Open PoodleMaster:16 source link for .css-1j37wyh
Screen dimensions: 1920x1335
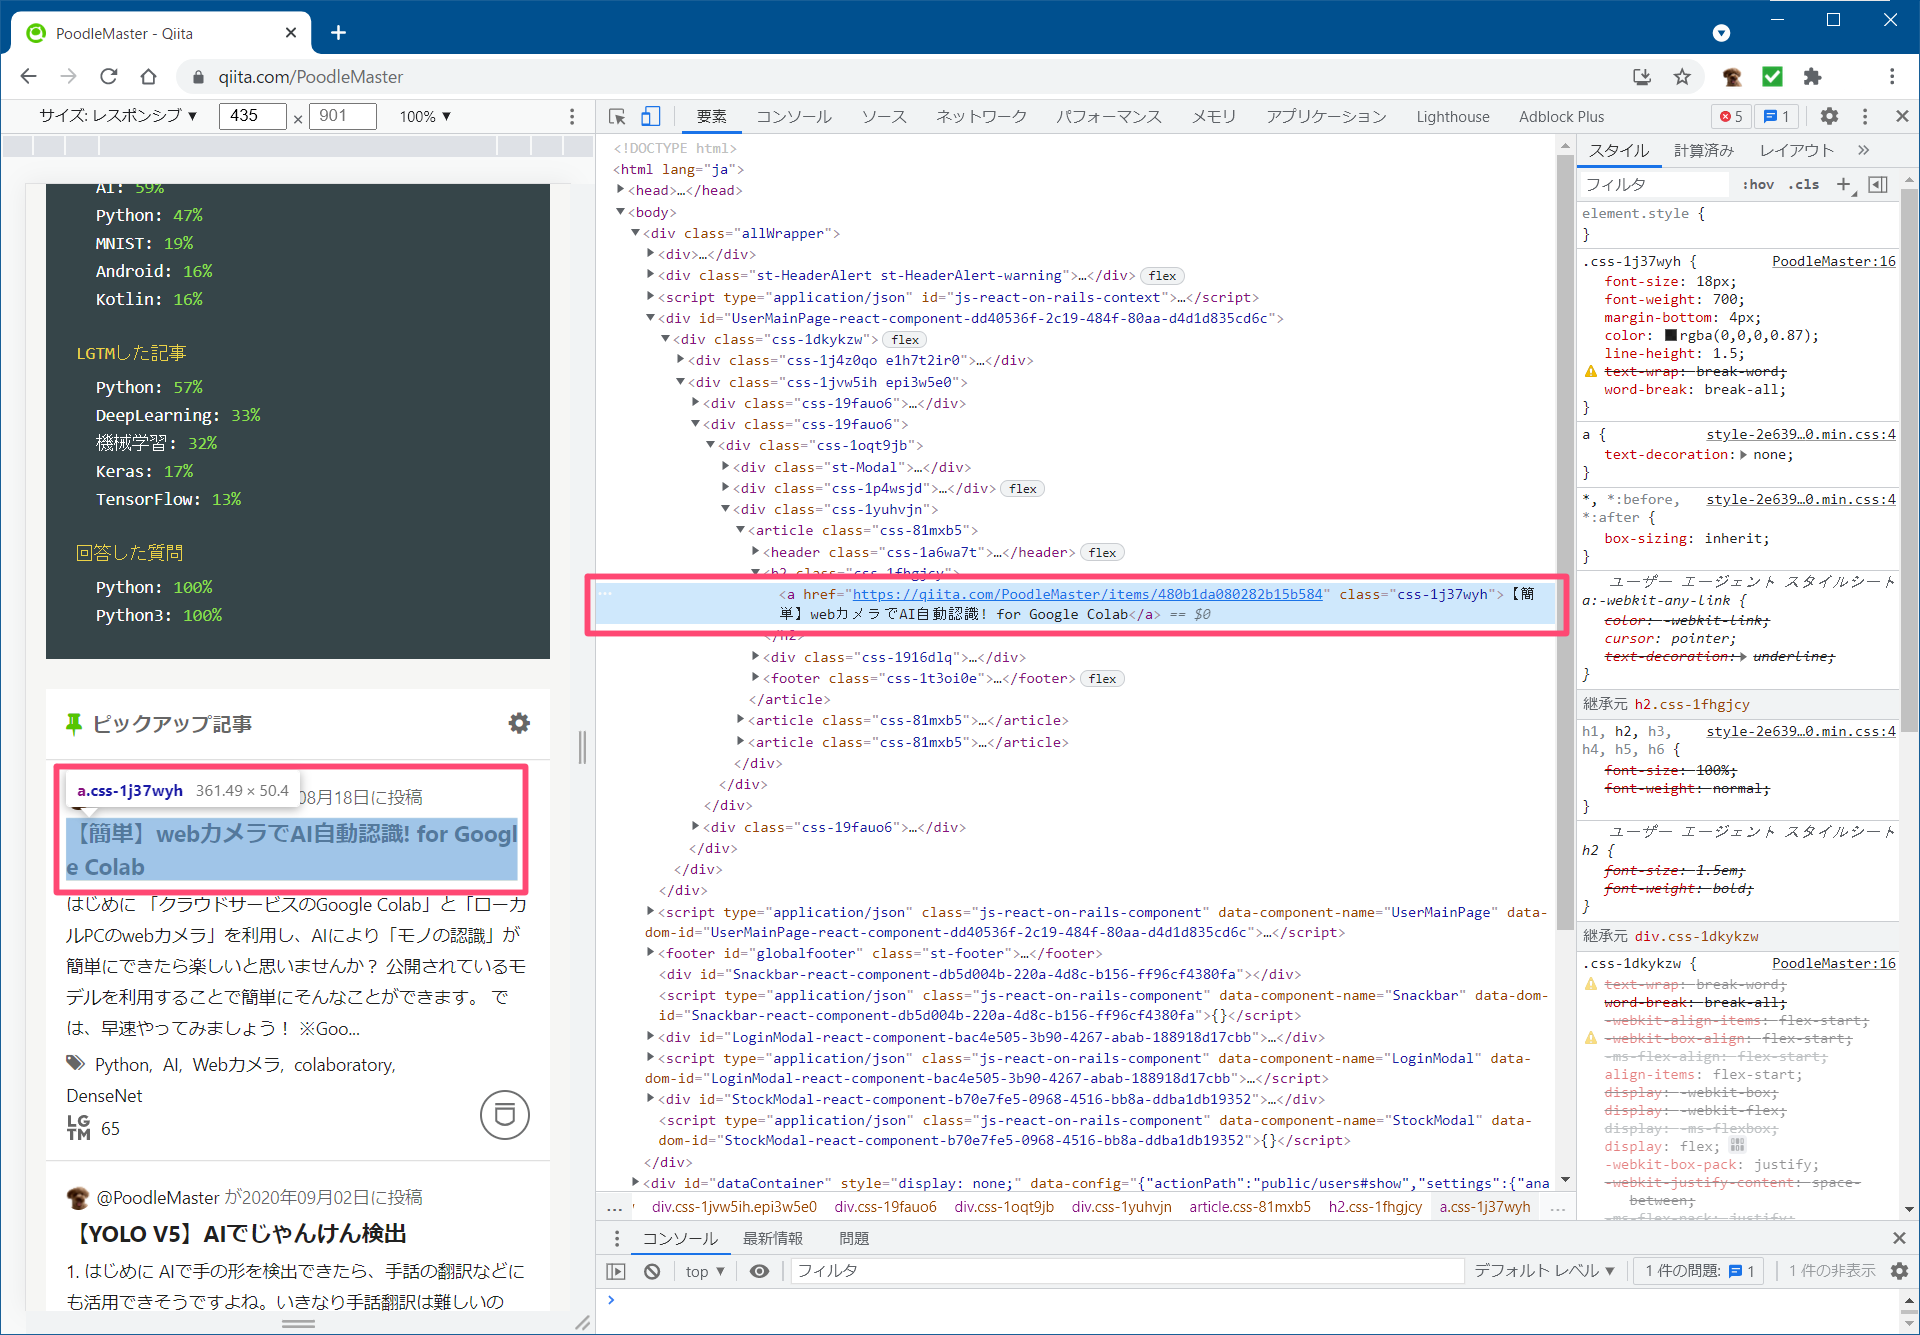pos(1833,261)
